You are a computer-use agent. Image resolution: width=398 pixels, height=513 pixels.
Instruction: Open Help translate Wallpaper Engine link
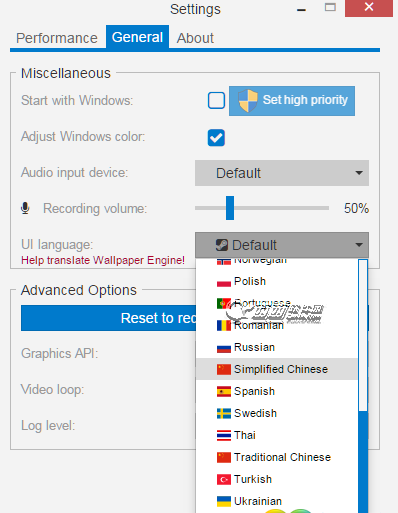(x=103, y=260)
